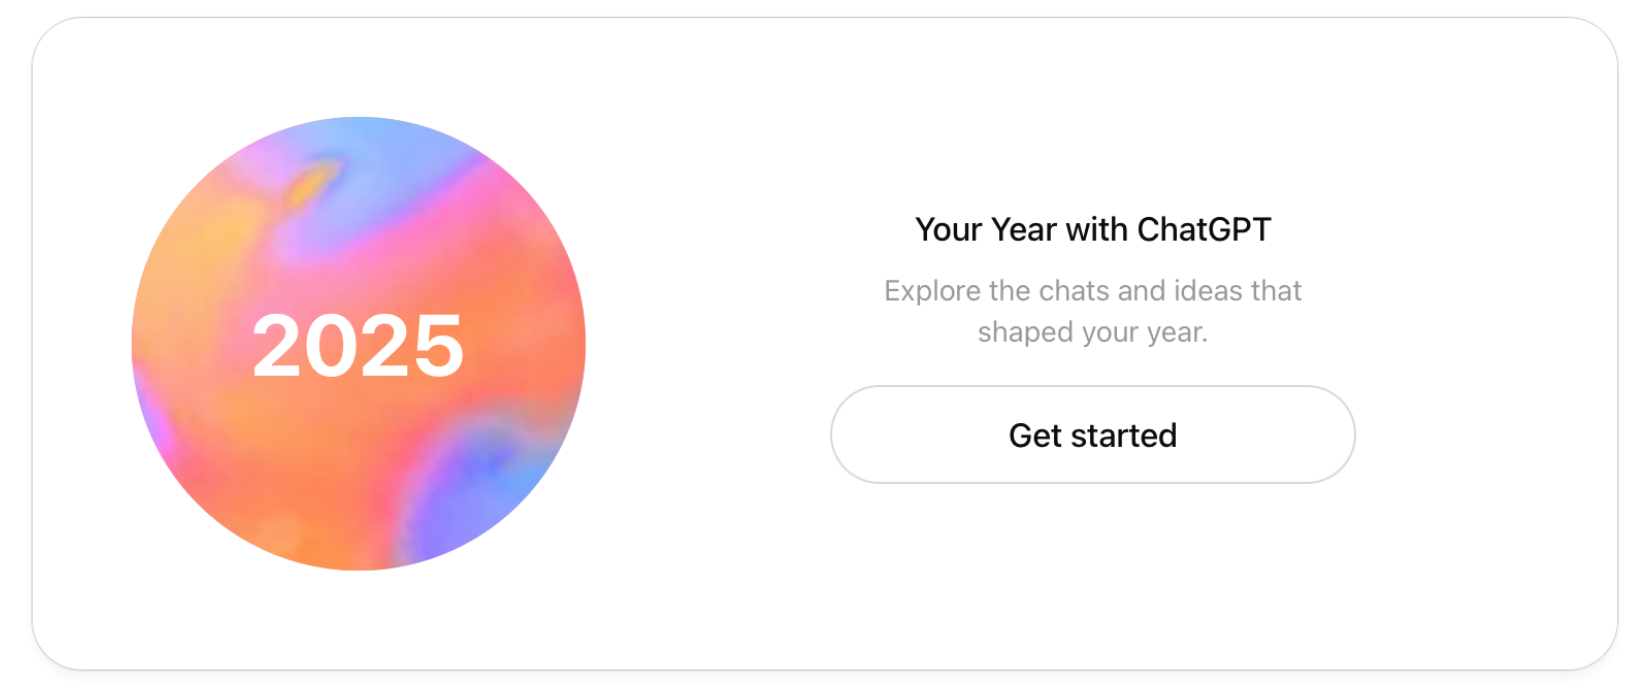Click the magenta patch on orb's lower-left edge

tap(150, 410)
